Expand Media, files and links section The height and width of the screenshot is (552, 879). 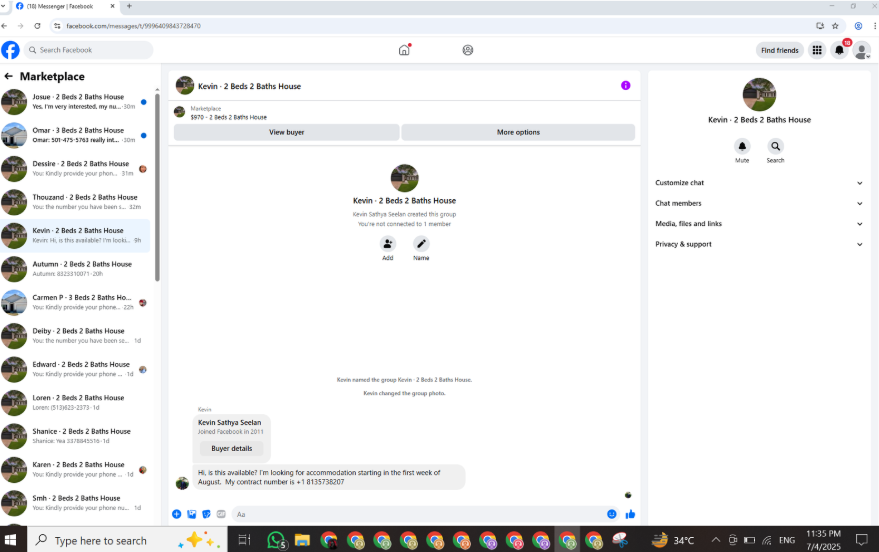pos(758,224)
